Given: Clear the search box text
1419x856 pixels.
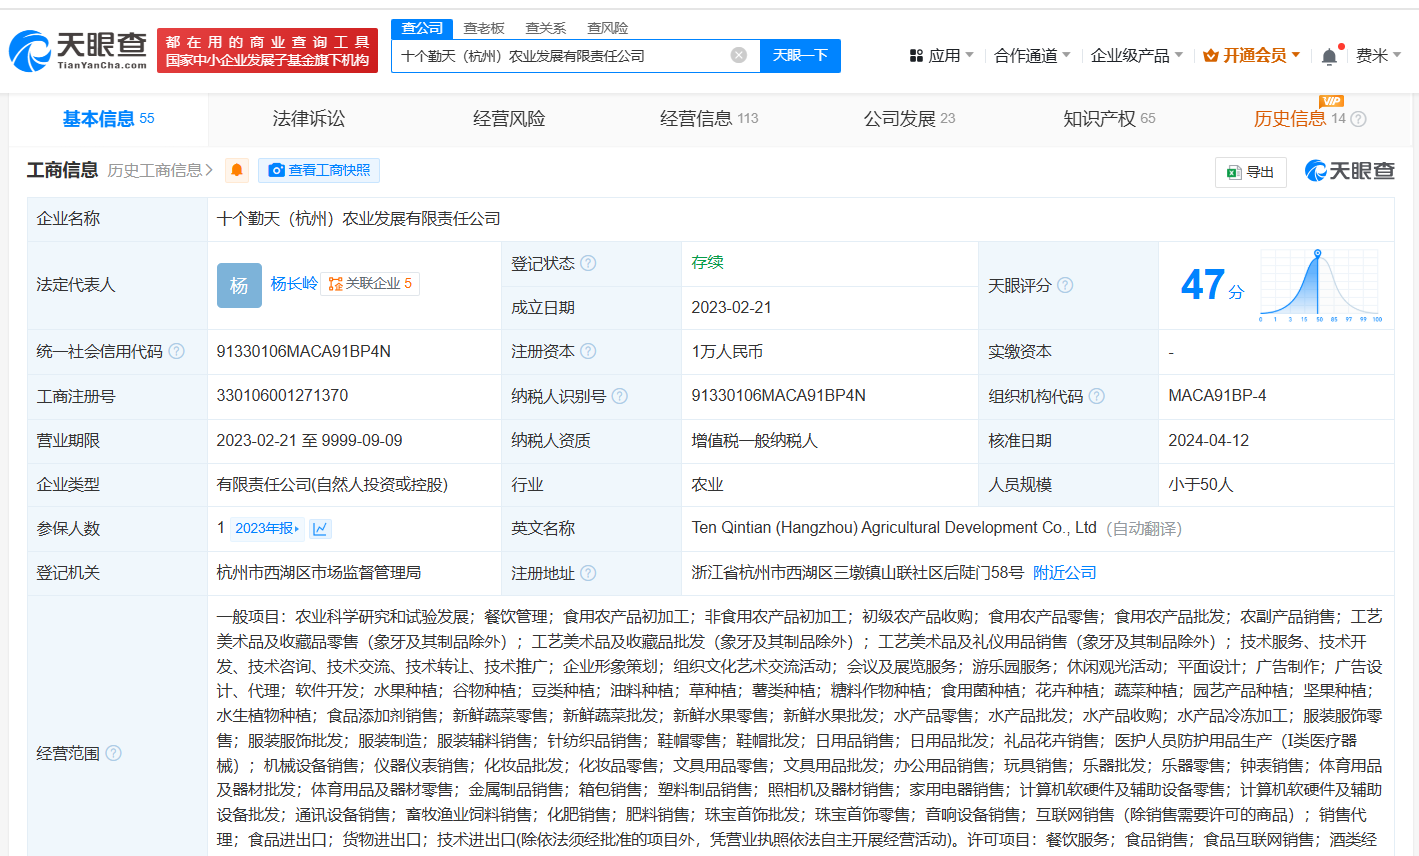Looking at the screenshot, I should pos(739,55).
